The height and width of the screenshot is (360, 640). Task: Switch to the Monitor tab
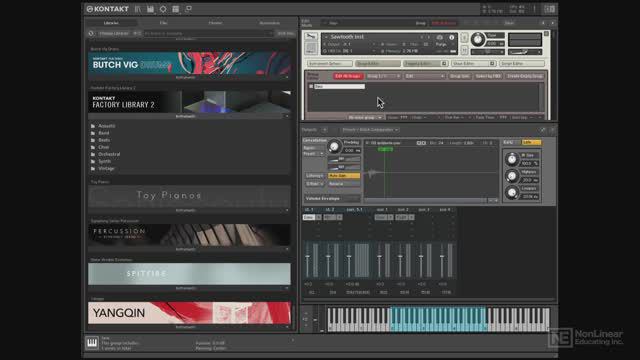tap(216, 23)
